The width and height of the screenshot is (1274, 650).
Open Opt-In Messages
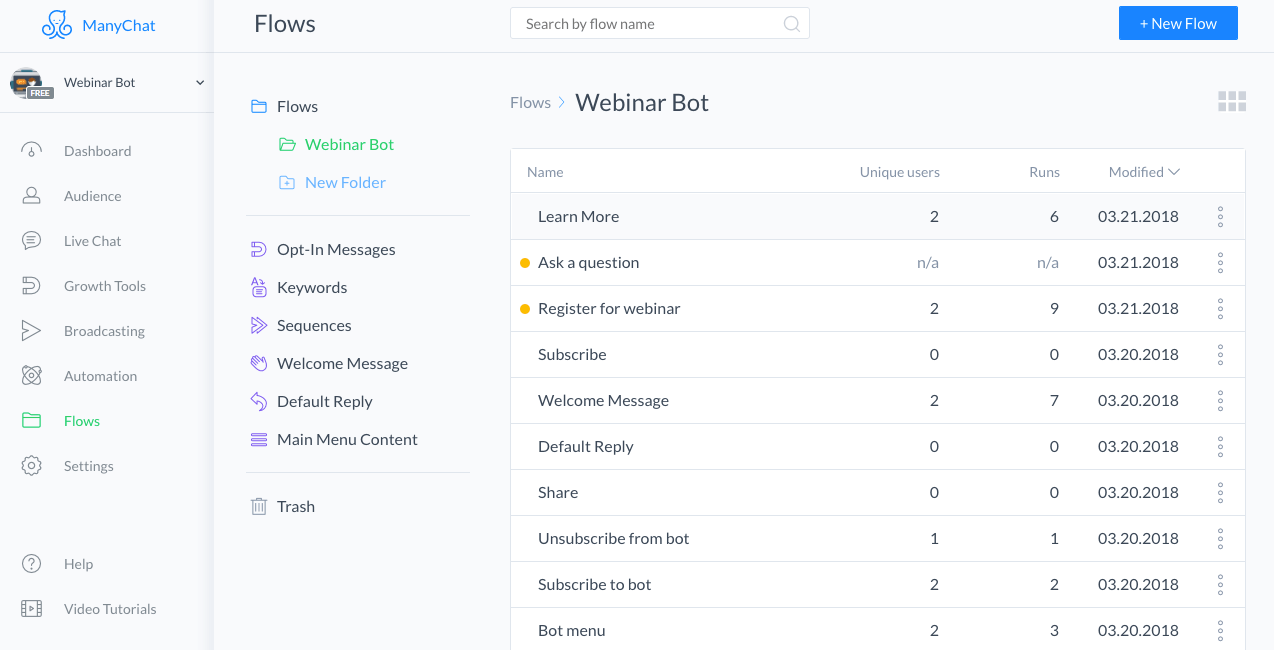point(336,249)
